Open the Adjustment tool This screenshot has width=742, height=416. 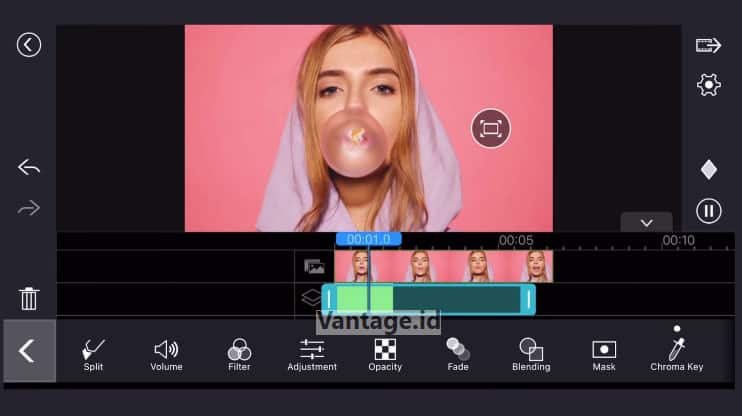tap(312, 354)
